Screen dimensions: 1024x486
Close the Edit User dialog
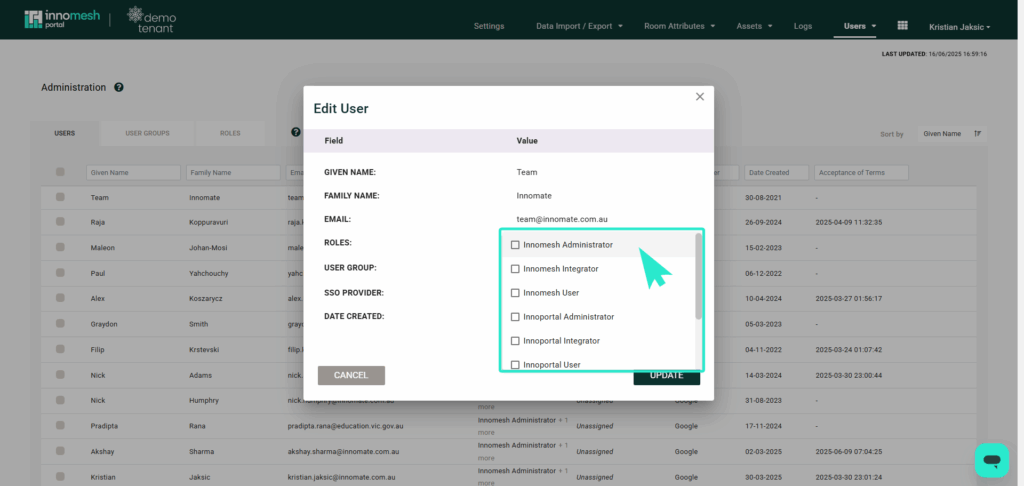tap(699, 97)
